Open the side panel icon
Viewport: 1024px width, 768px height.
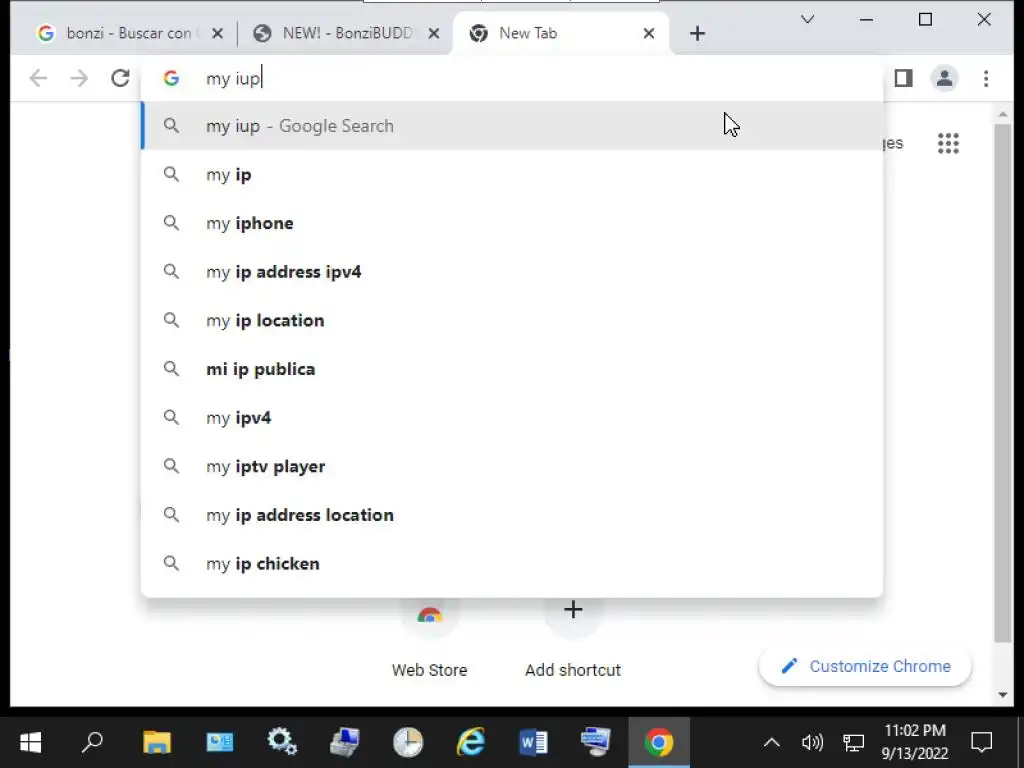click(x=904, y=78)
